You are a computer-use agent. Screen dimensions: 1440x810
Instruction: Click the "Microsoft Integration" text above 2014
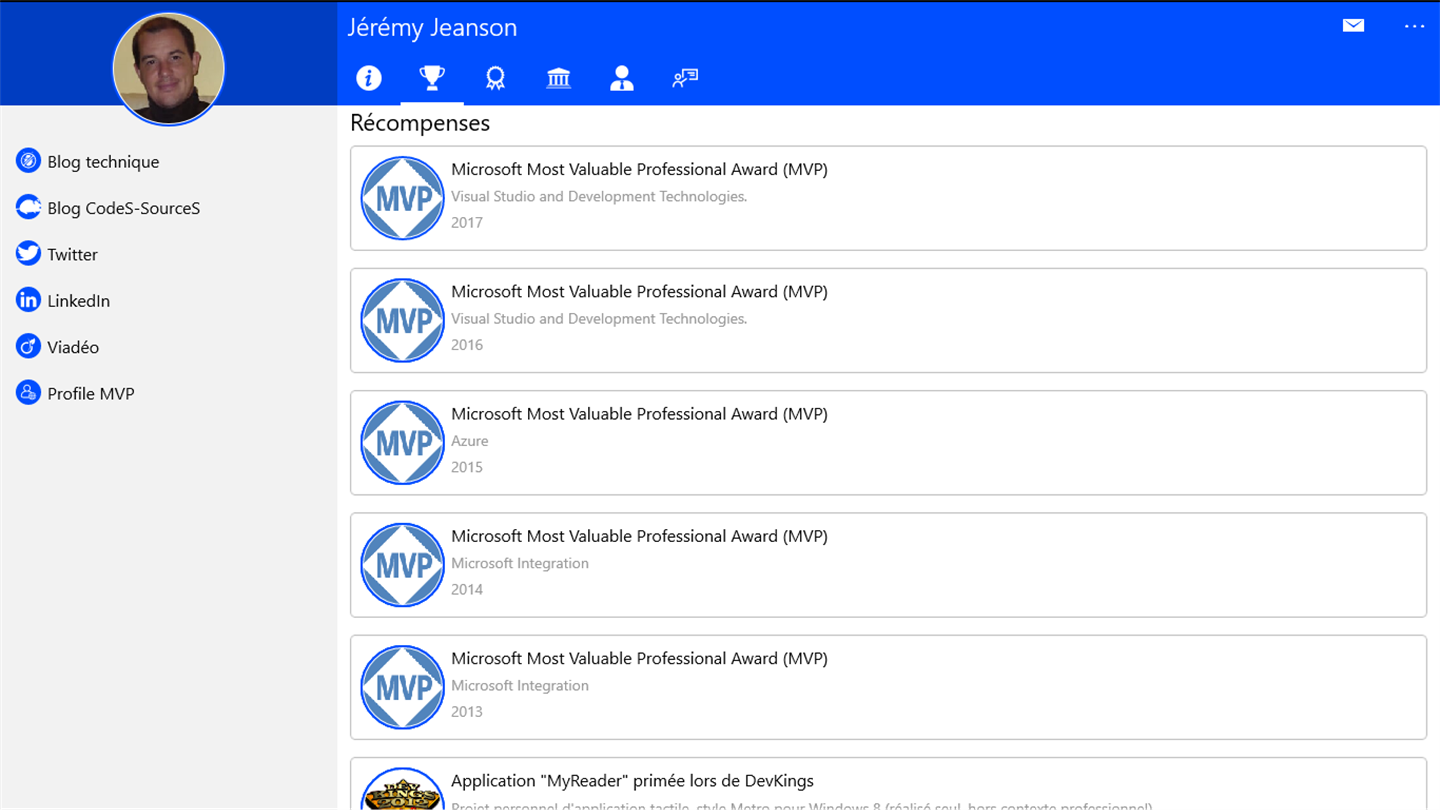tap(520, 563)
